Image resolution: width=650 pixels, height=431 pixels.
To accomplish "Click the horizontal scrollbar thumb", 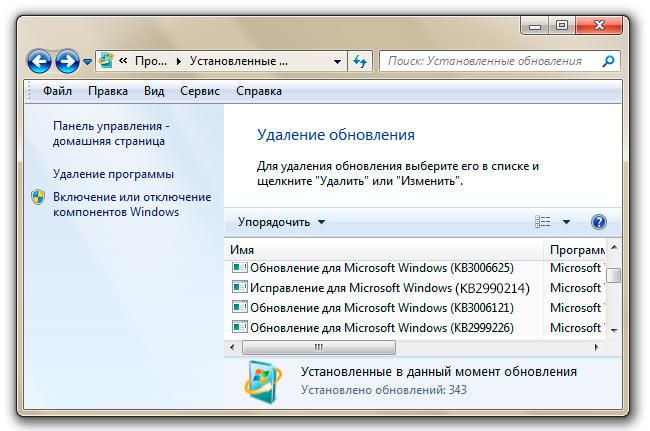I will click(318, 347).
